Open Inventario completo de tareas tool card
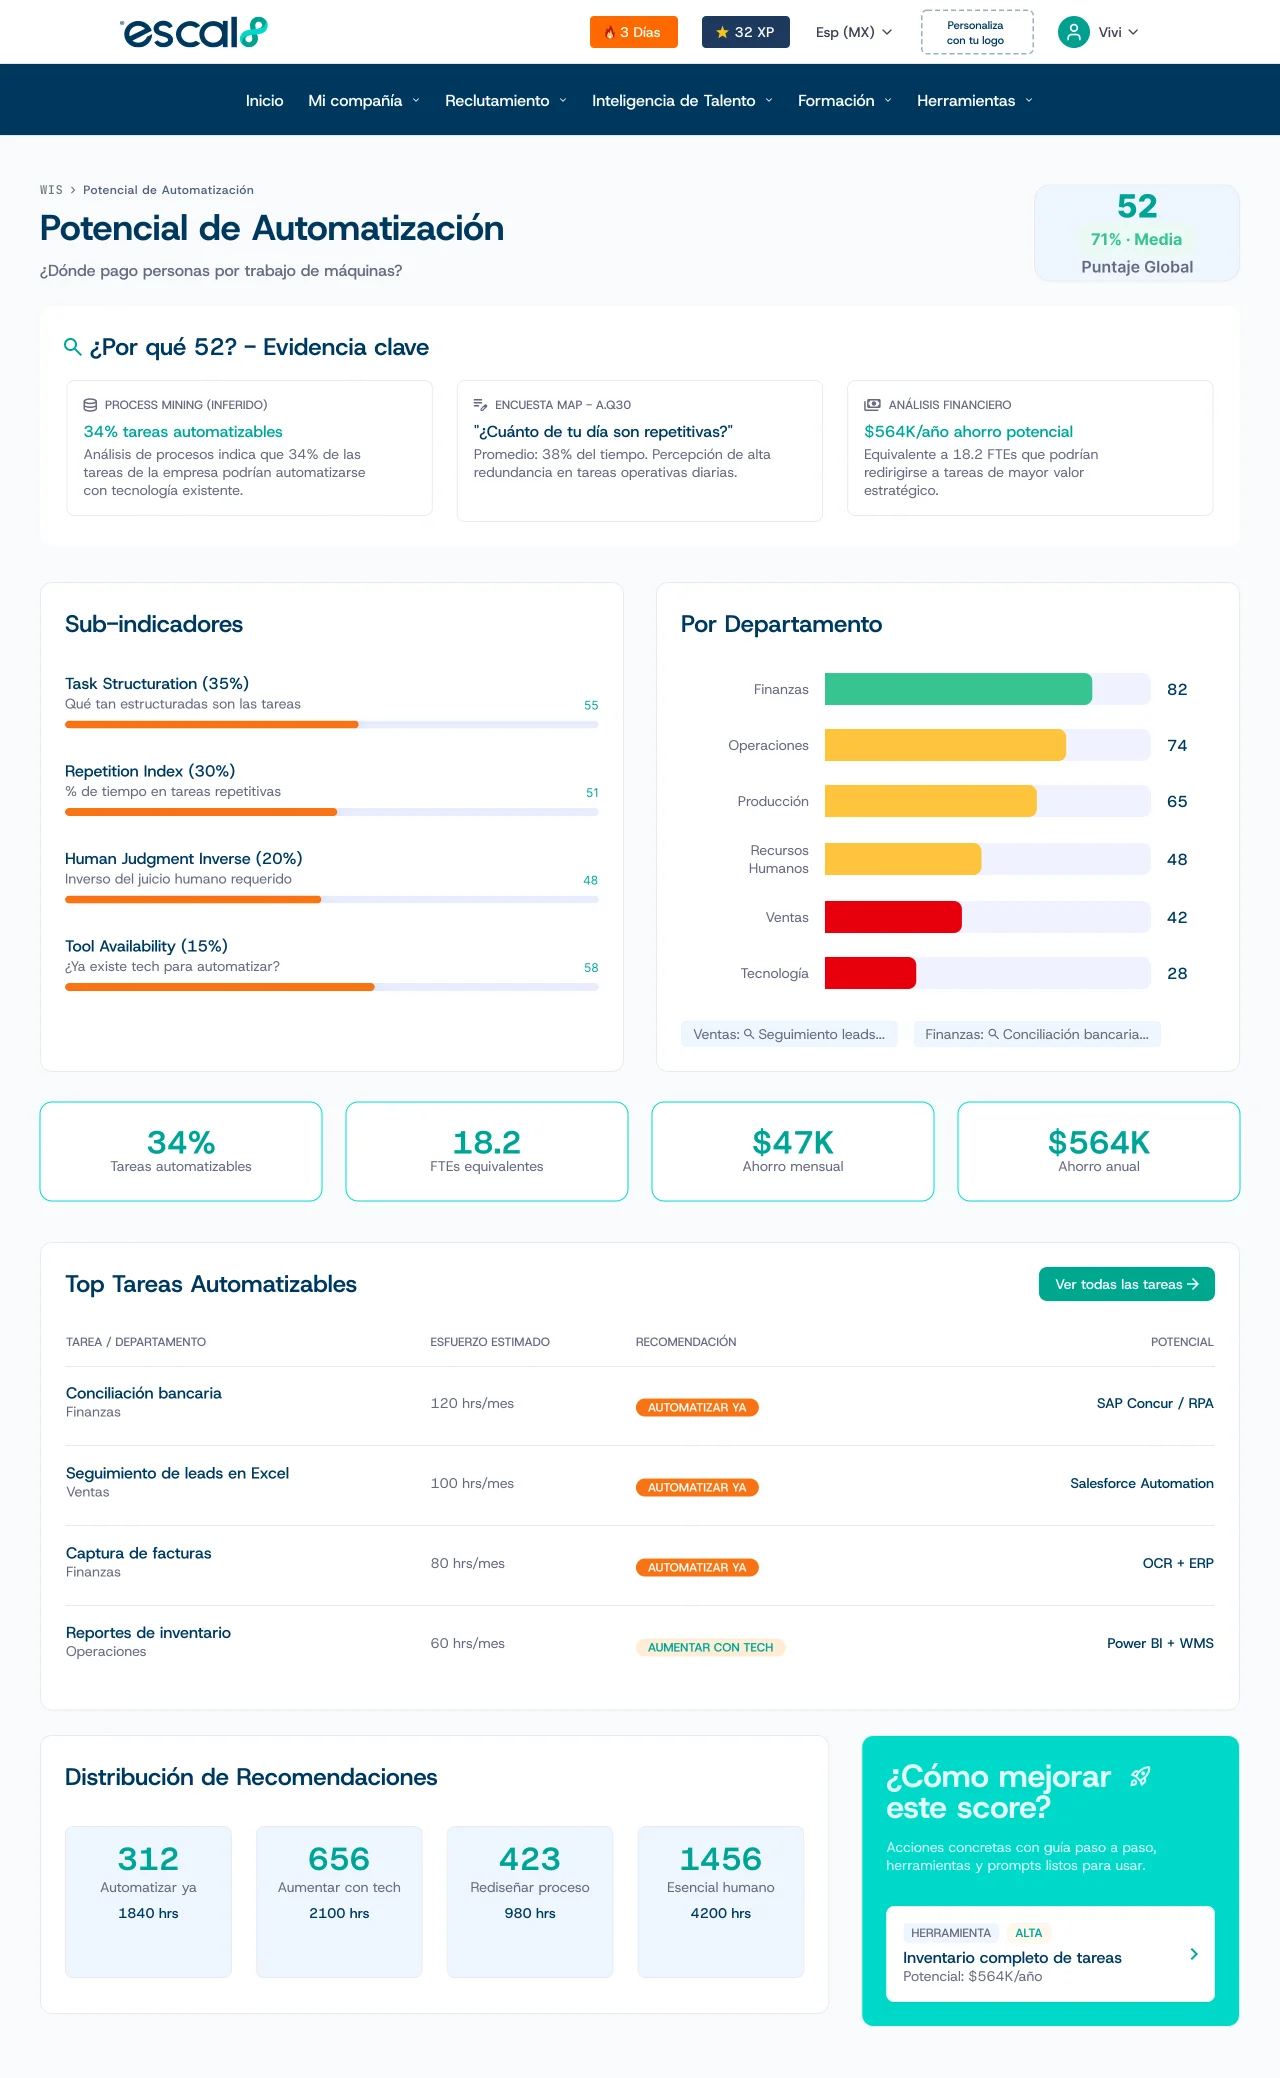 coord(1050,1954)
